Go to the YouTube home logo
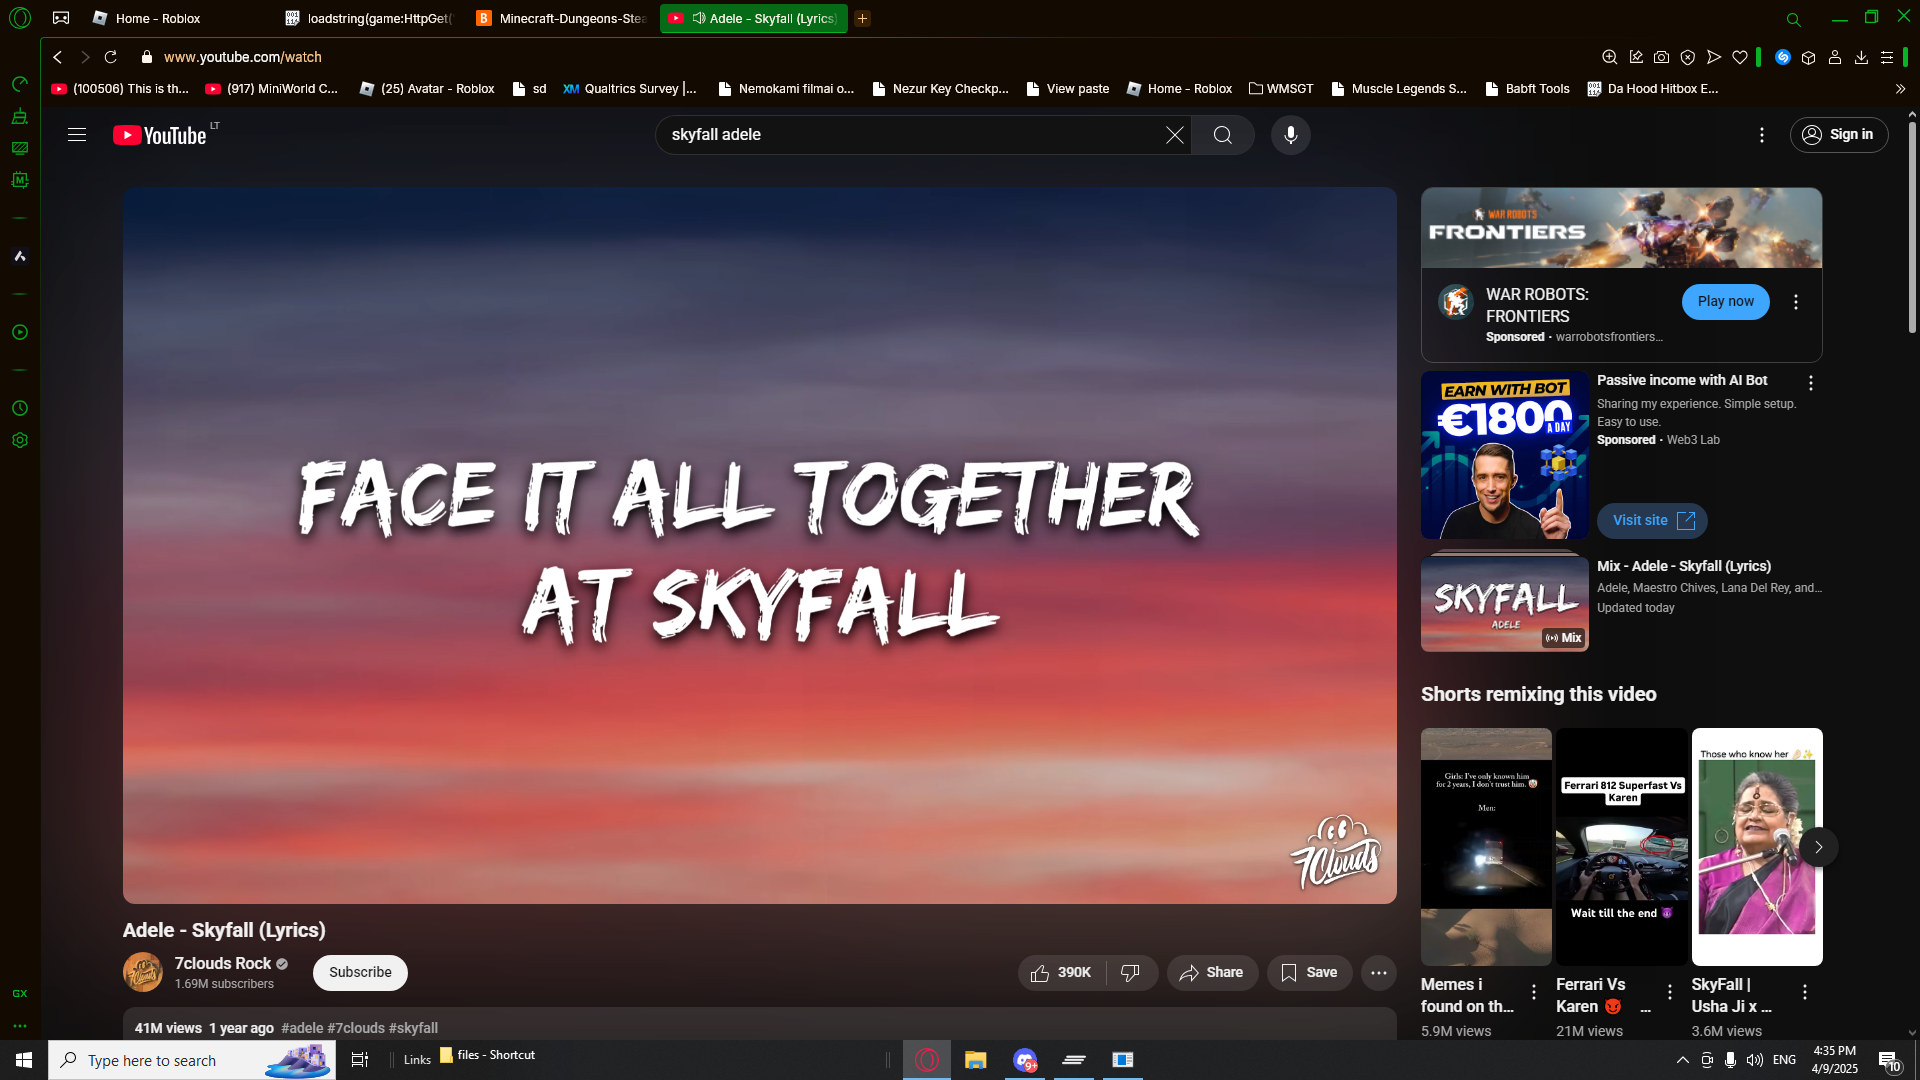The image size is (1920, 1080). click(x=160, y=135)
